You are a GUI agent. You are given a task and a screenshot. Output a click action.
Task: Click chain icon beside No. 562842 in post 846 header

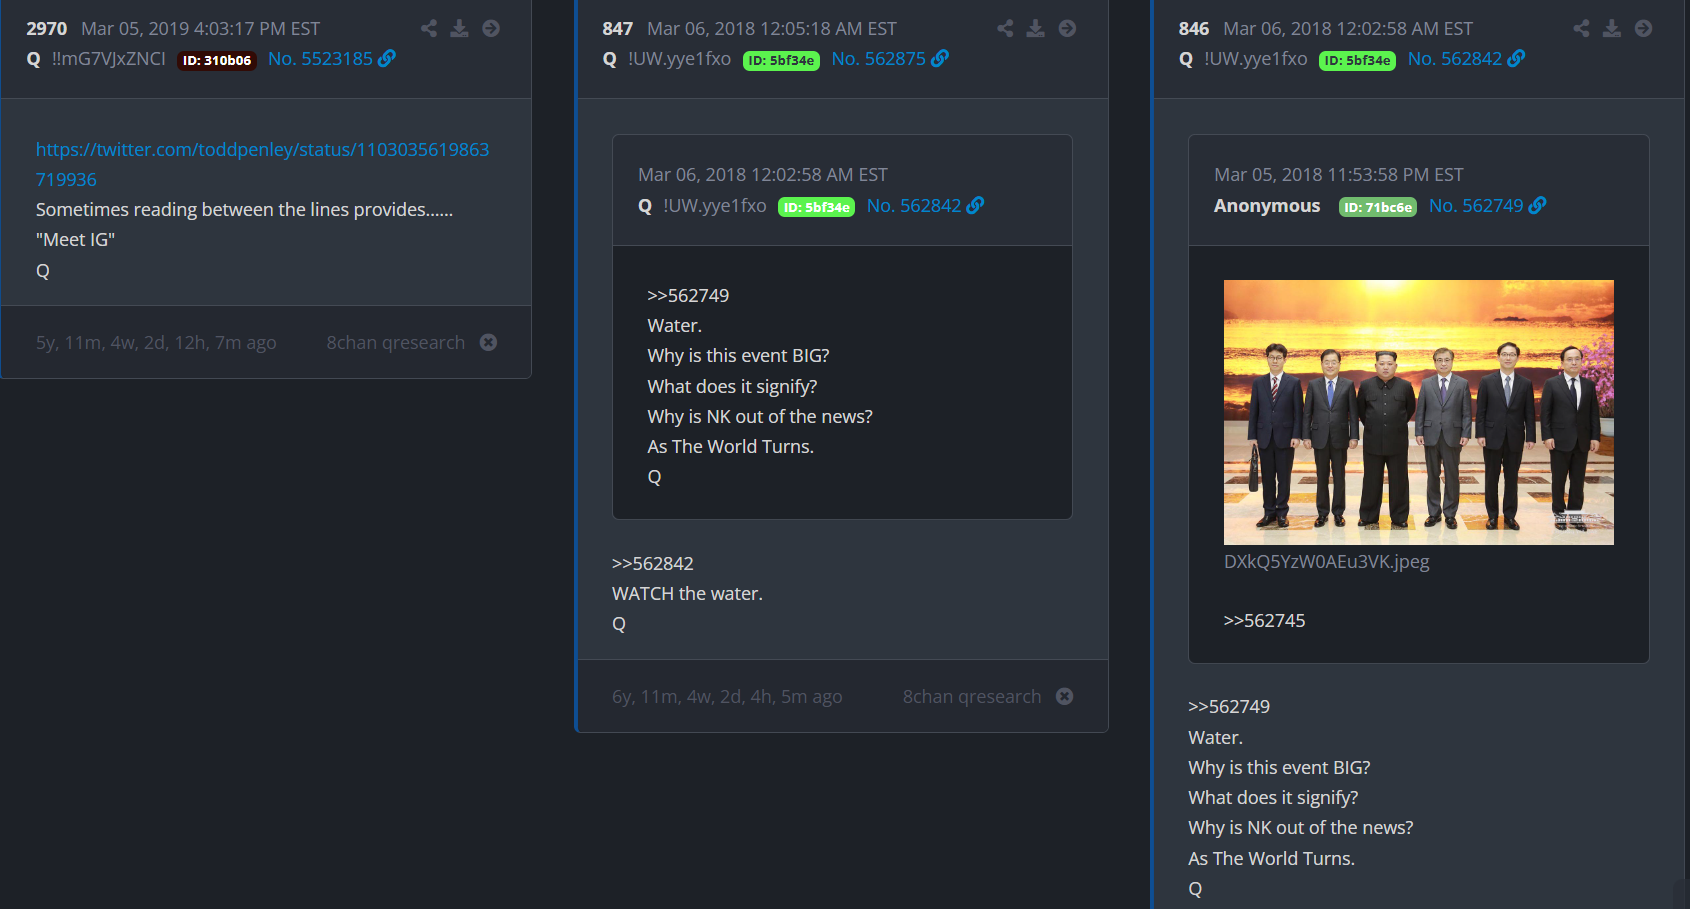tap(1516, 58)
